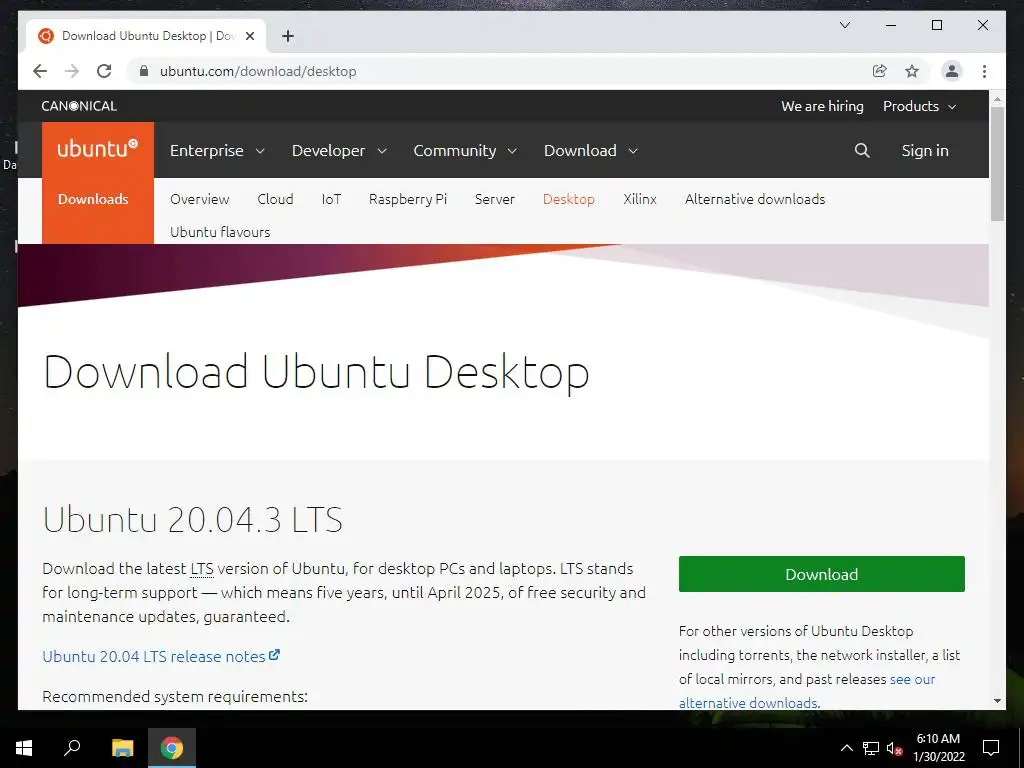Open the Chrome profile avatar menu
Viewport: 1024px width, 768px height.
click(x=952, y=71)
